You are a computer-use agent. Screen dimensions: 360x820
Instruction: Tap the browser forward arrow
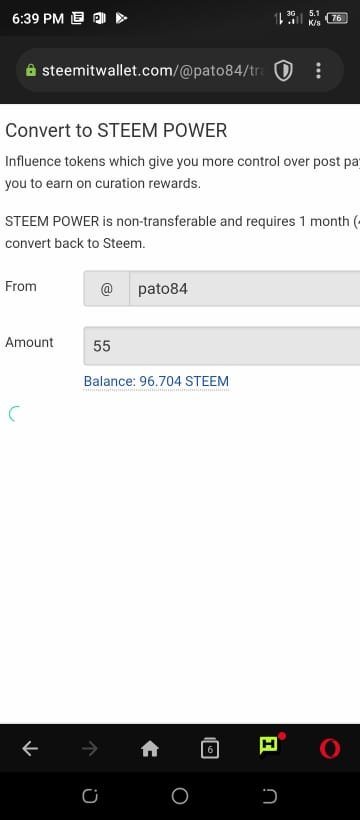pos(89,749)
